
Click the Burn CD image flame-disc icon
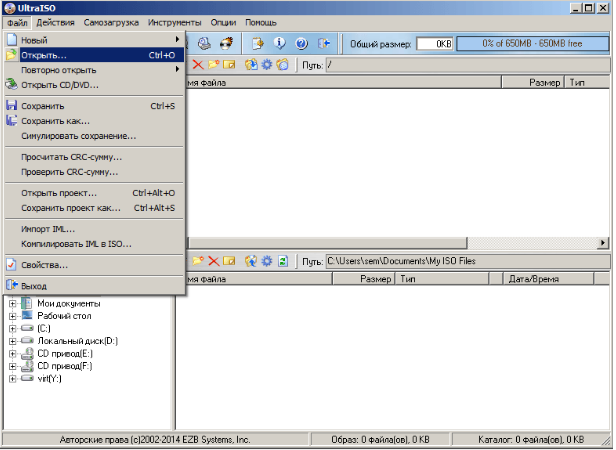227,43
